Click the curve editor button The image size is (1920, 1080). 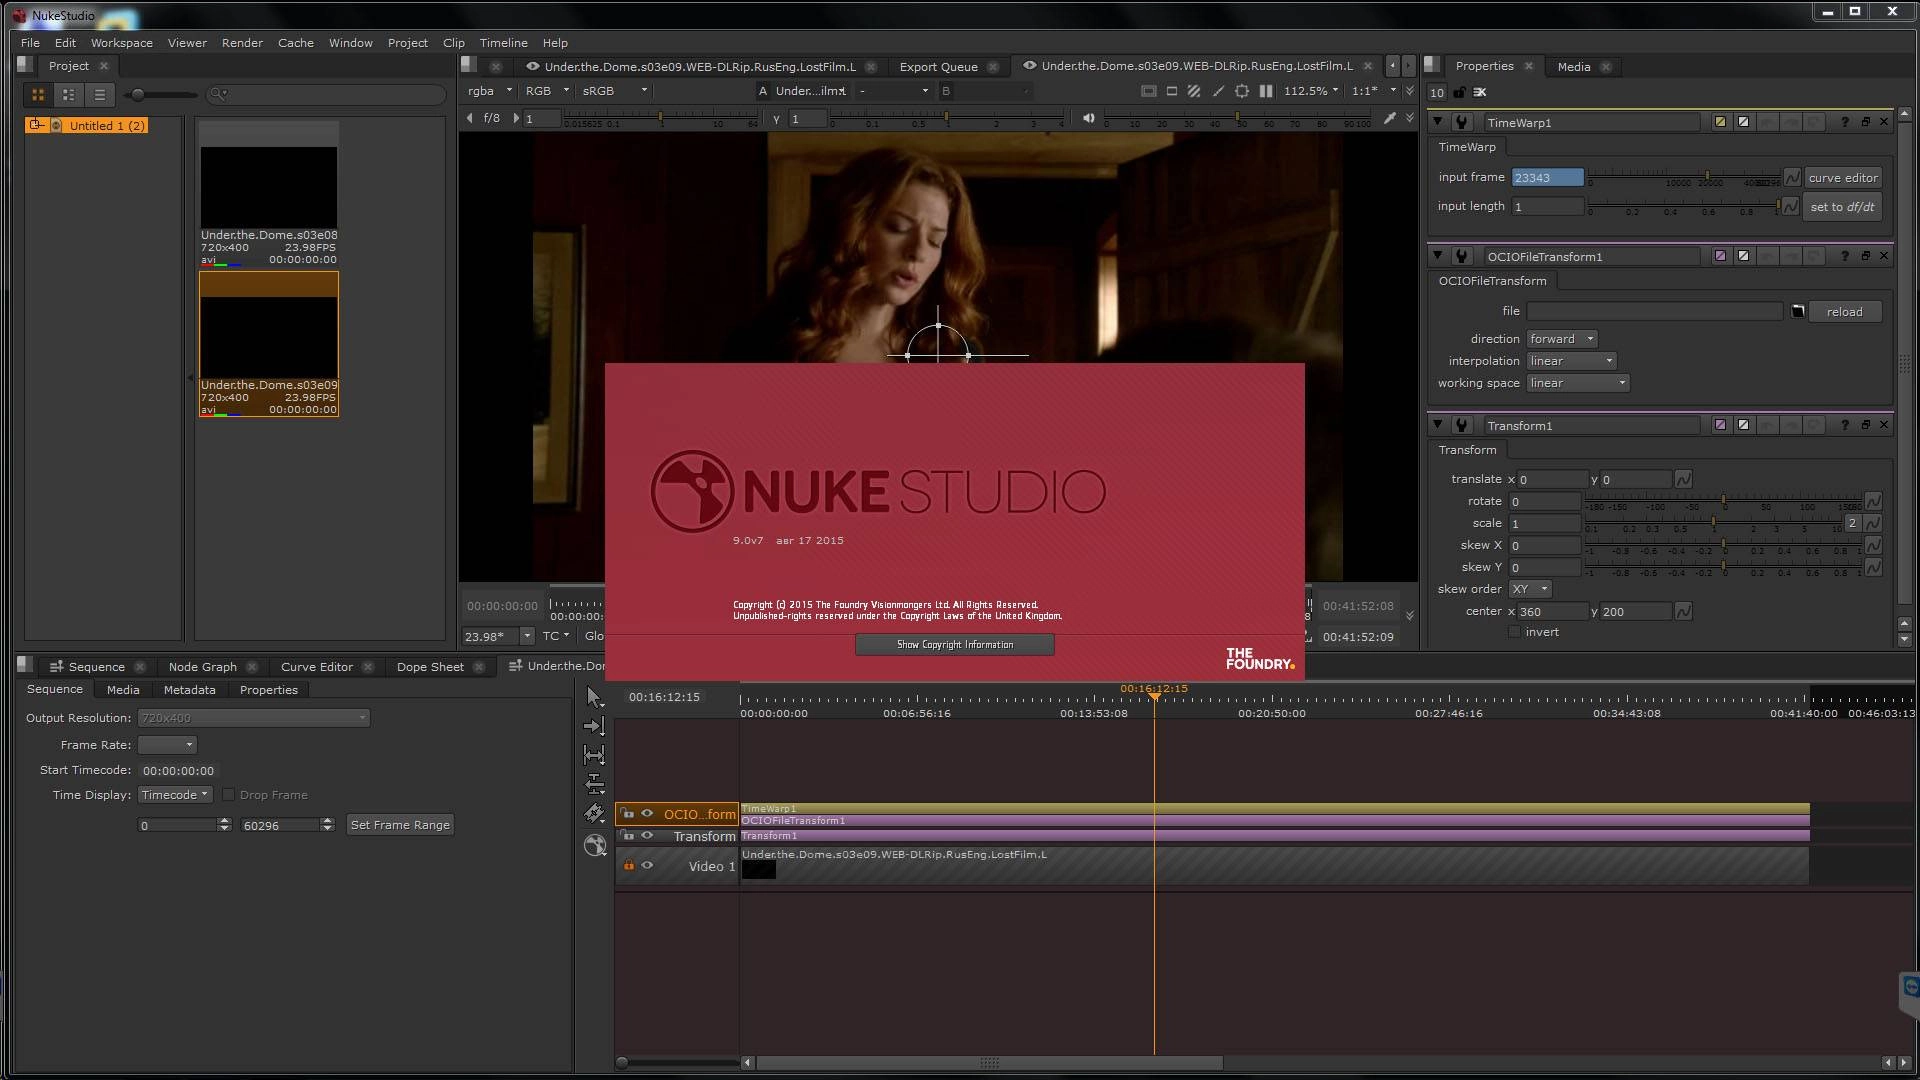(1843, 178)
